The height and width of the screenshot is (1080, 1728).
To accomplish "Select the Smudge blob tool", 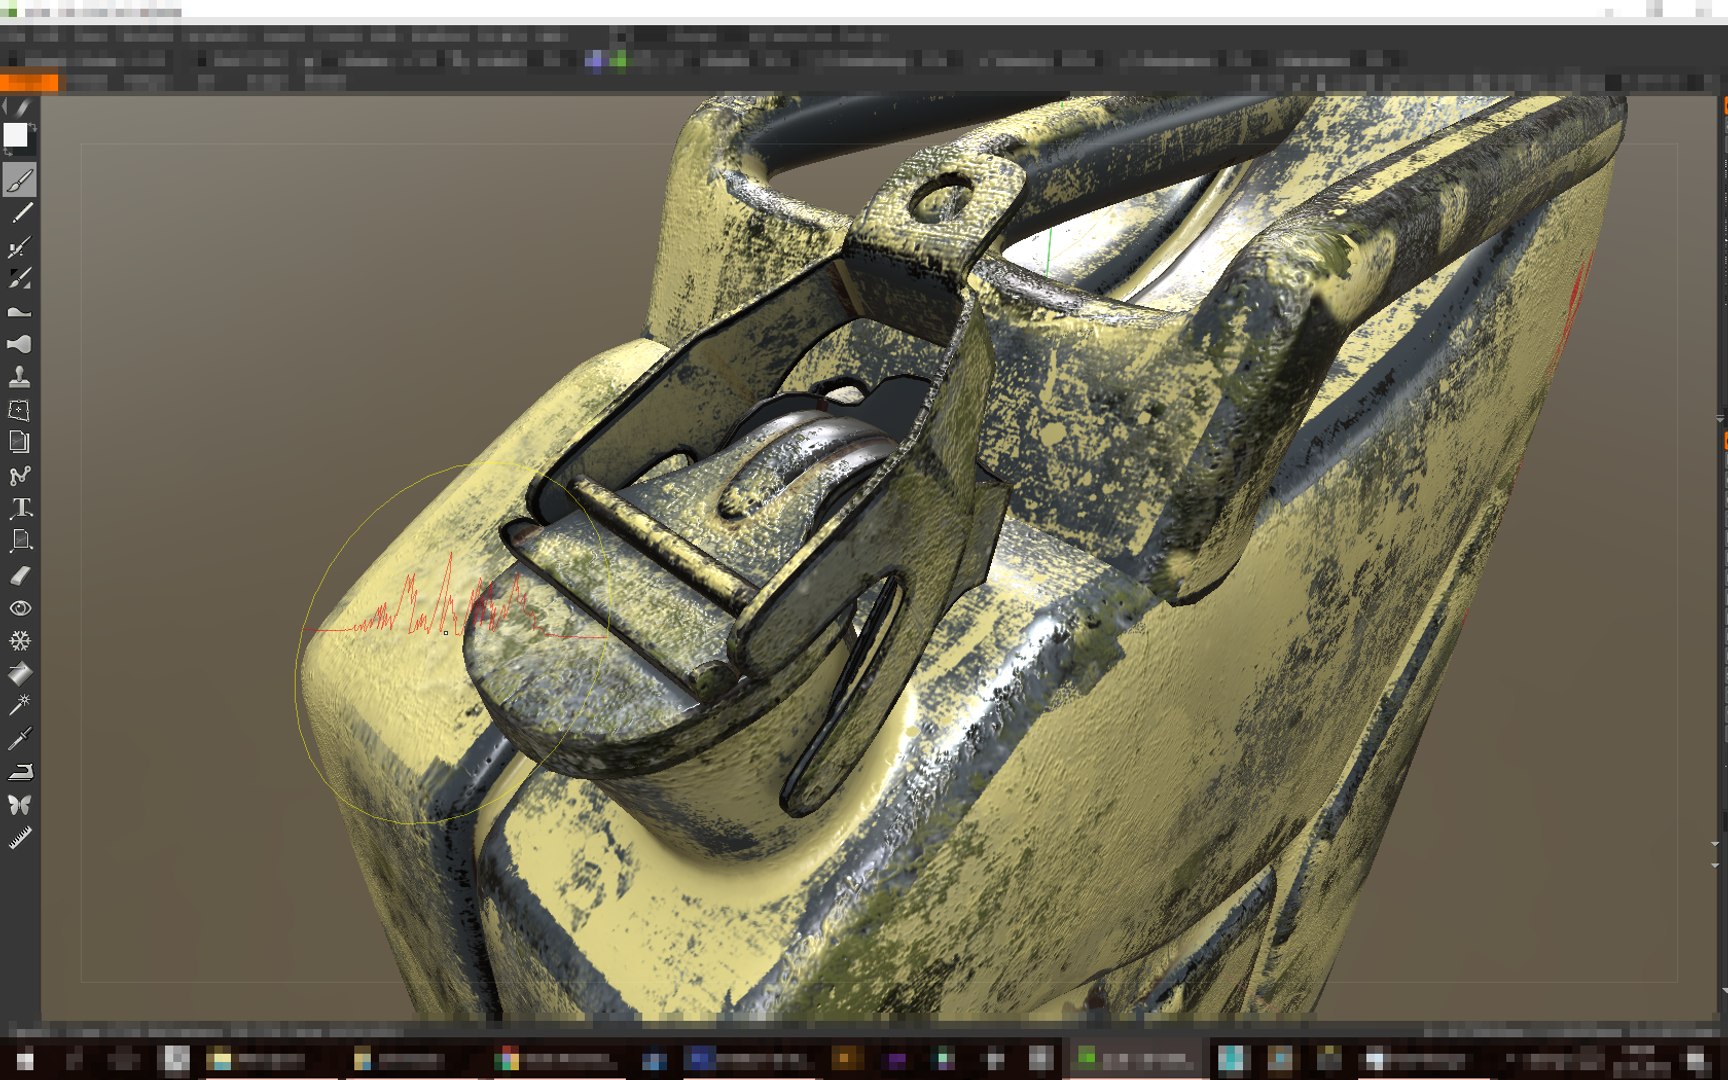I will click(20, 344).
